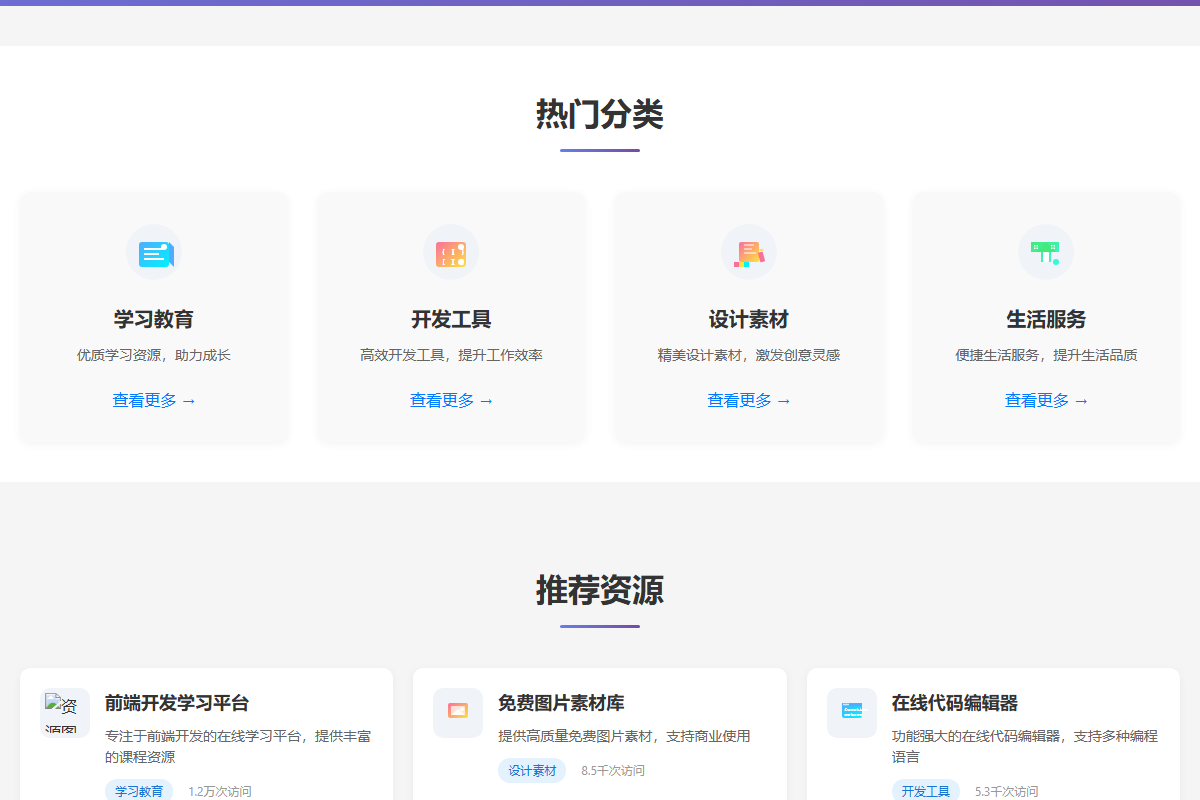Click the broken image on 前端开发学习平台 card
This screenshot has width=1200, height=800.
click(64, 713)
